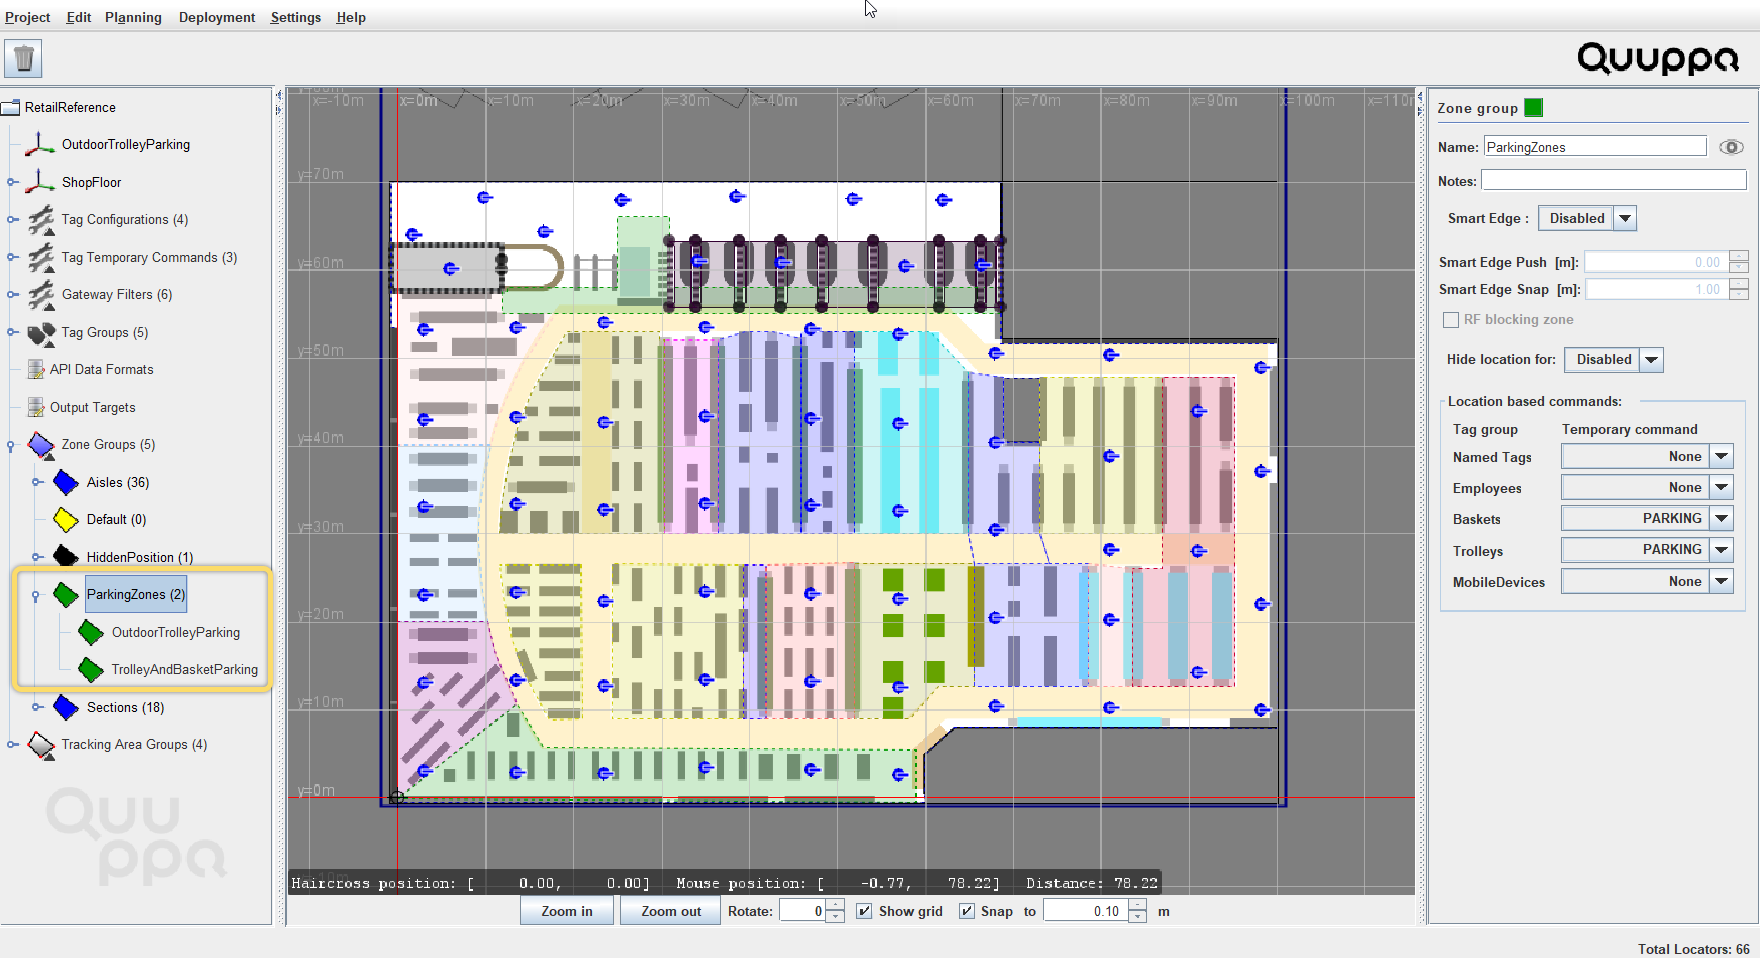Click the green TrolleyAndBasketParking zone icon

[91, 670]
